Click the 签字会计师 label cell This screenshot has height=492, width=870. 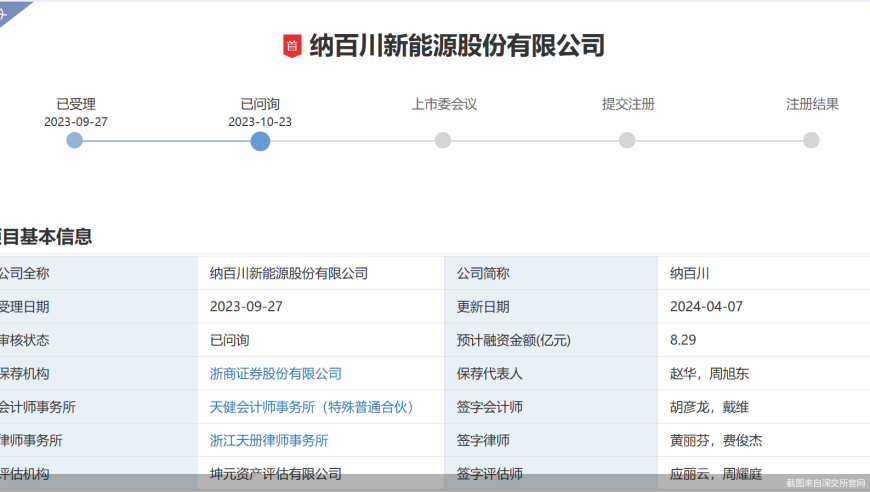tap(551, 407)
